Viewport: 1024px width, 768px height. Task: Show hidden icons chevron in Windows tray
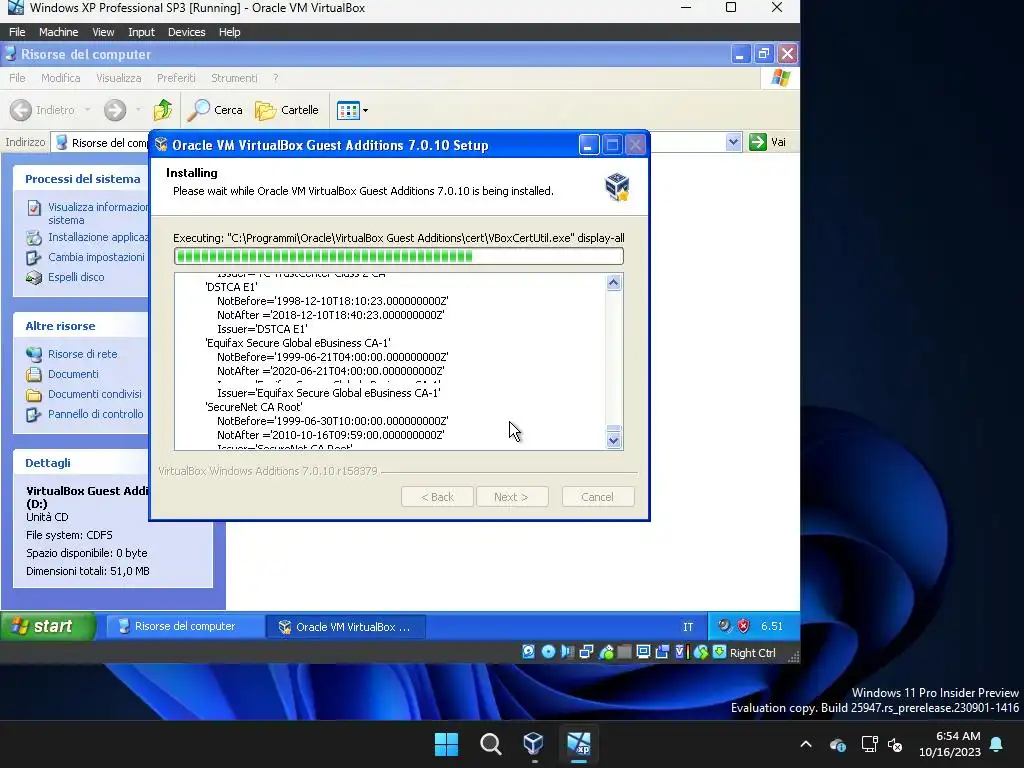click(x=806, y=744)
